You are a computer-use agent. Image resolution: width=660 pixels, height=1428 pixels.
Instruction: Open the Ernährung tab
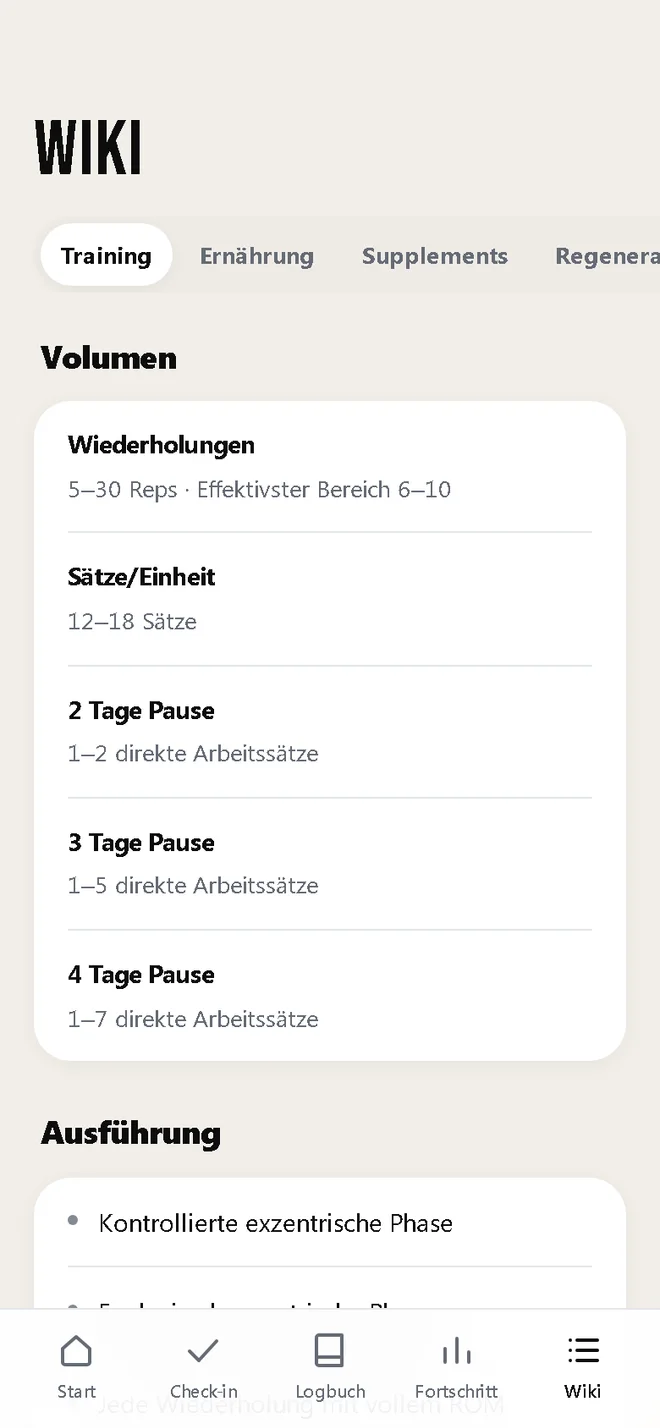pyautogui.click(x=257, y=255)
